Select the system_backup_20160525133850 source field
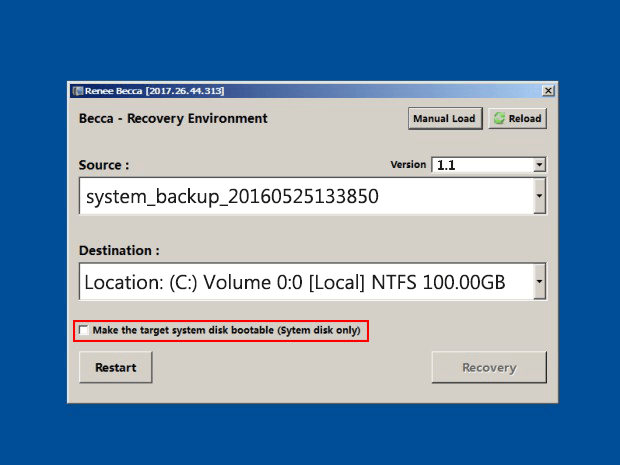620x465 pixels. (x=306, y=196)
